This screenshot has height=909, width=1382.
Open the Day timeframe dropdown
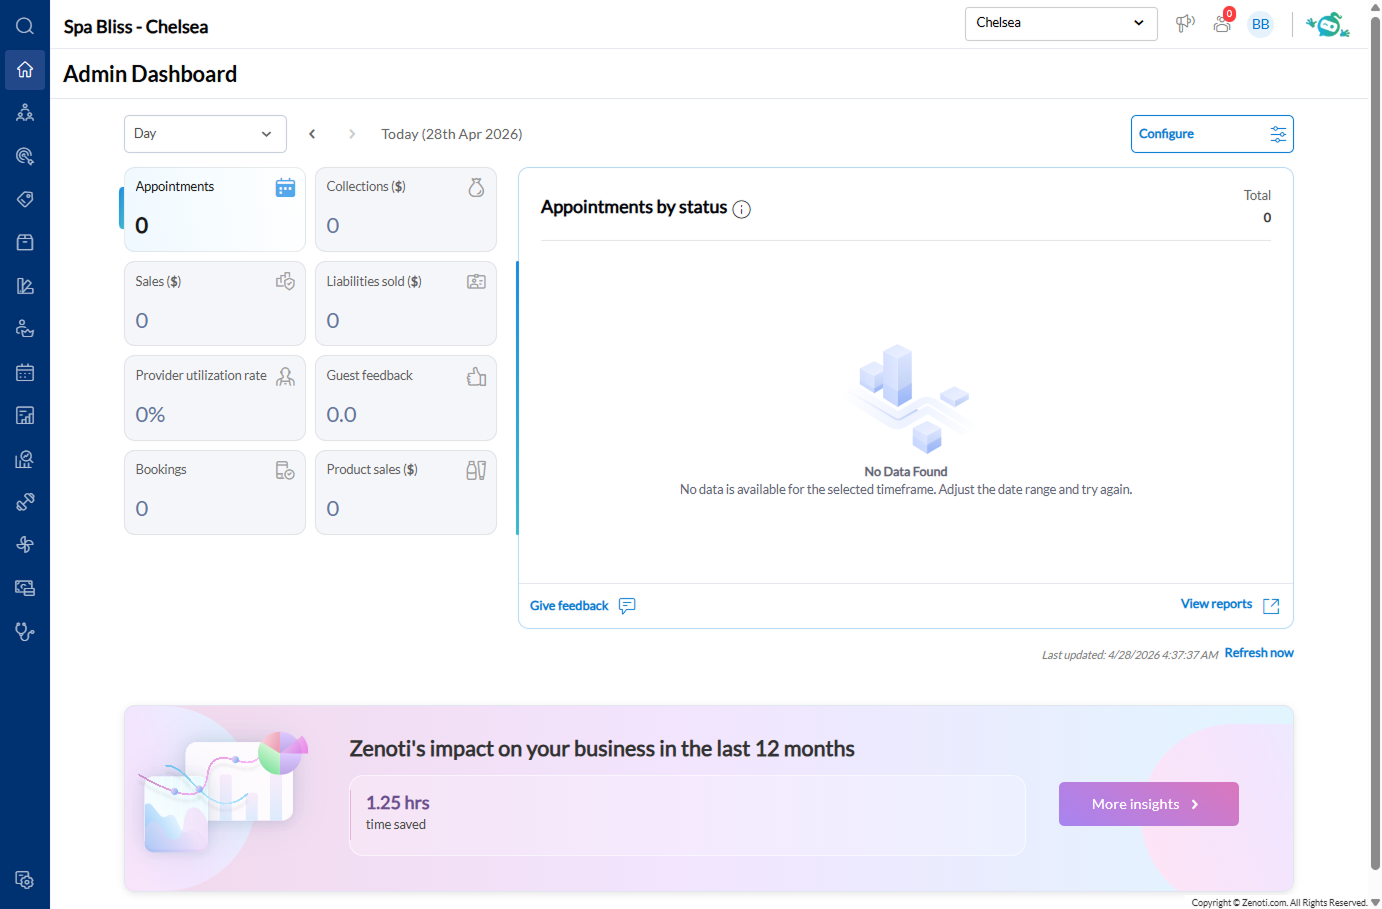tap(205, 133)
